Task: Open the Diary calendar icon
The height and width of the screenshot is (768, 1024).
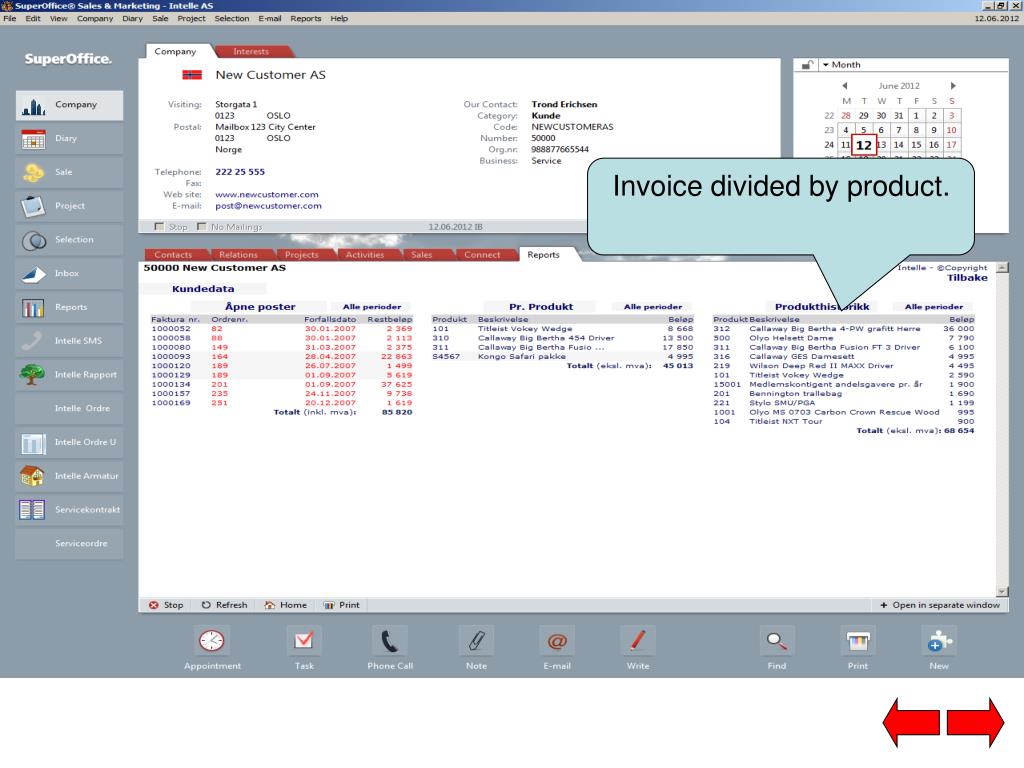Action: pos(33,139)
